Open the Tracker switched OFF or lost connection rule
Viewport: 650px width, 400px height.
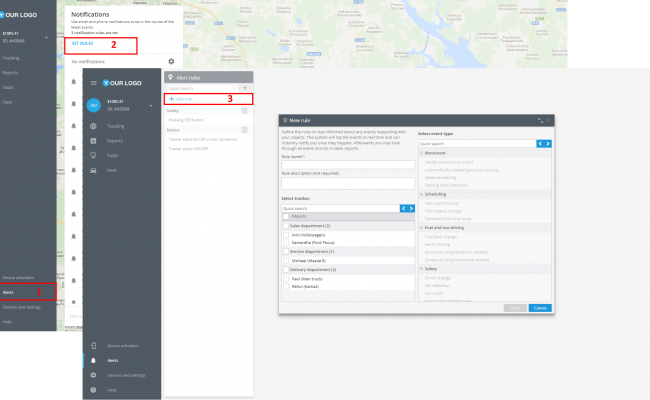[x=203, y=139]
